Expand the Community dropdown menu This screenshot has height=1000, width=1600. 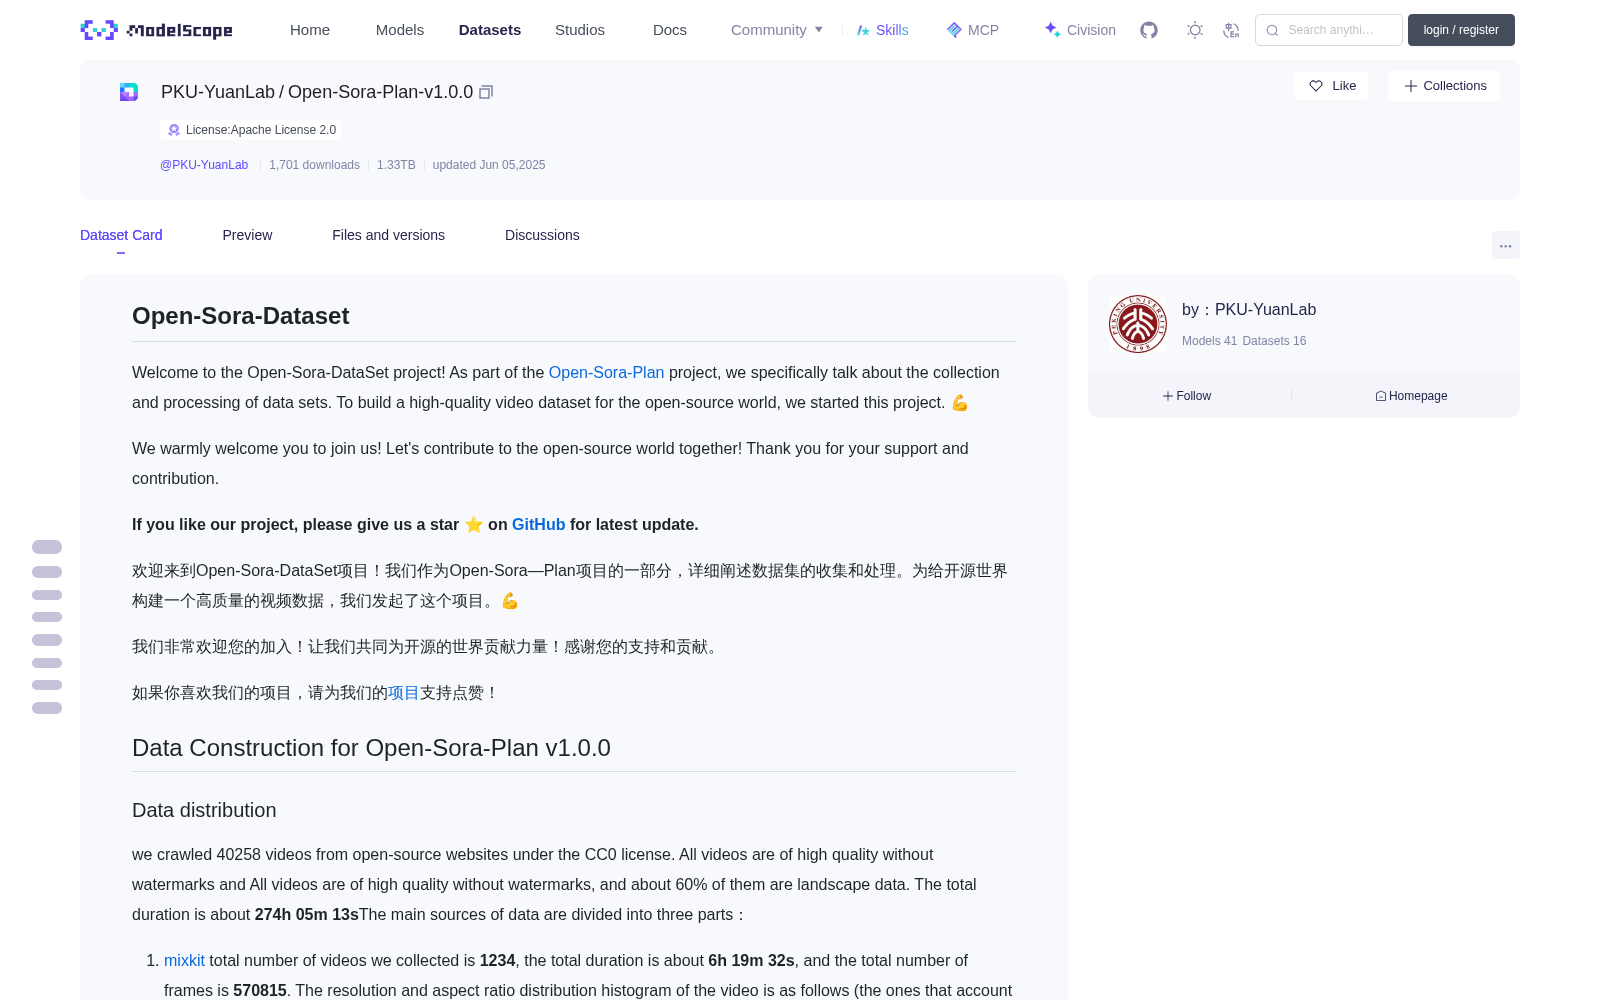(777, 30)
